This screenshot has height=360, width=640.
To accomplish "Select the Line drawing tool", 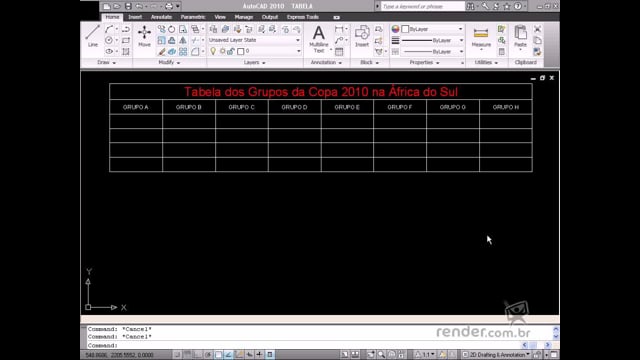I will coord(93,36).
